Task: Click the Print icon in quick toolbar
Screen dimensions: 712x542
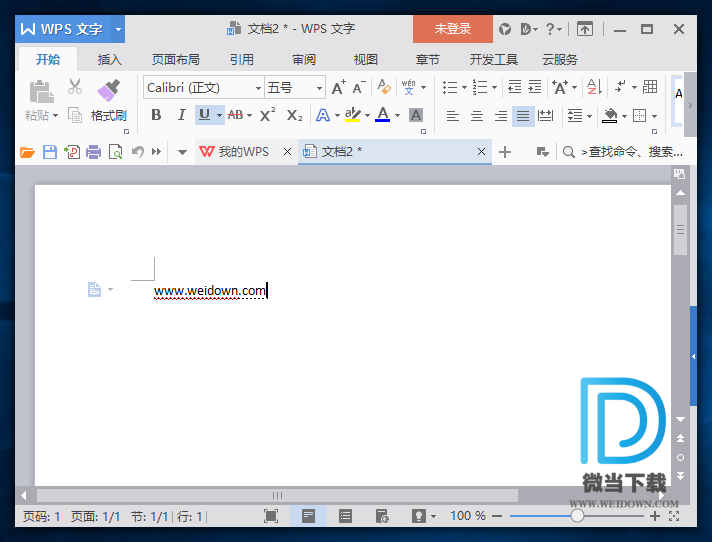Action: tap(93, 152)
